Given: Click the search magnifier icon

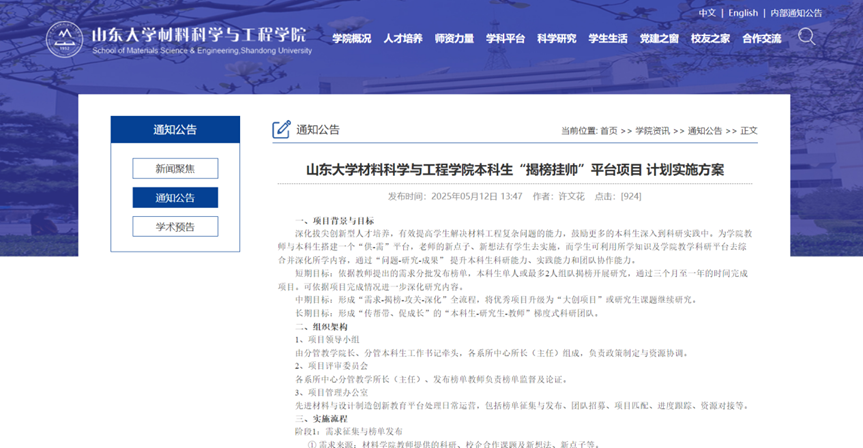Looking at the screenshot, I should (806, 37).
